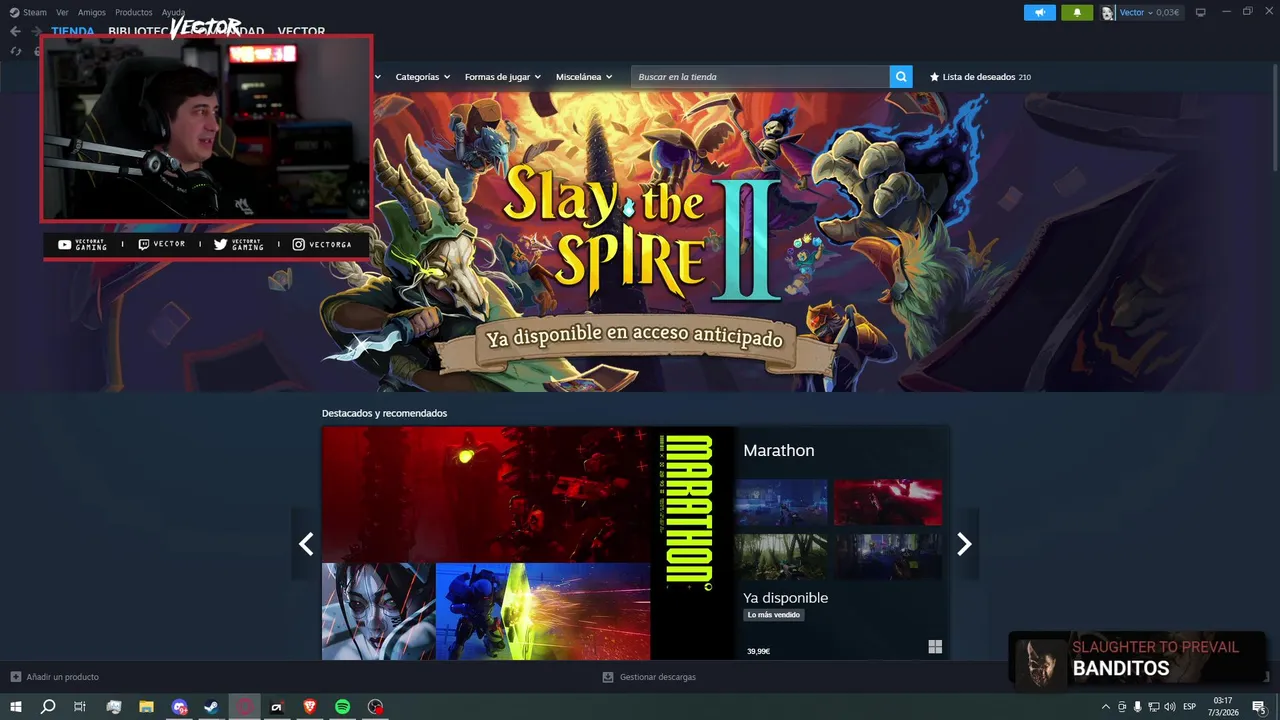The width and height of the screenshot is (1280, 720).
Task: Click the Windows platform icon on Marathon
Action: click(935, 647)
